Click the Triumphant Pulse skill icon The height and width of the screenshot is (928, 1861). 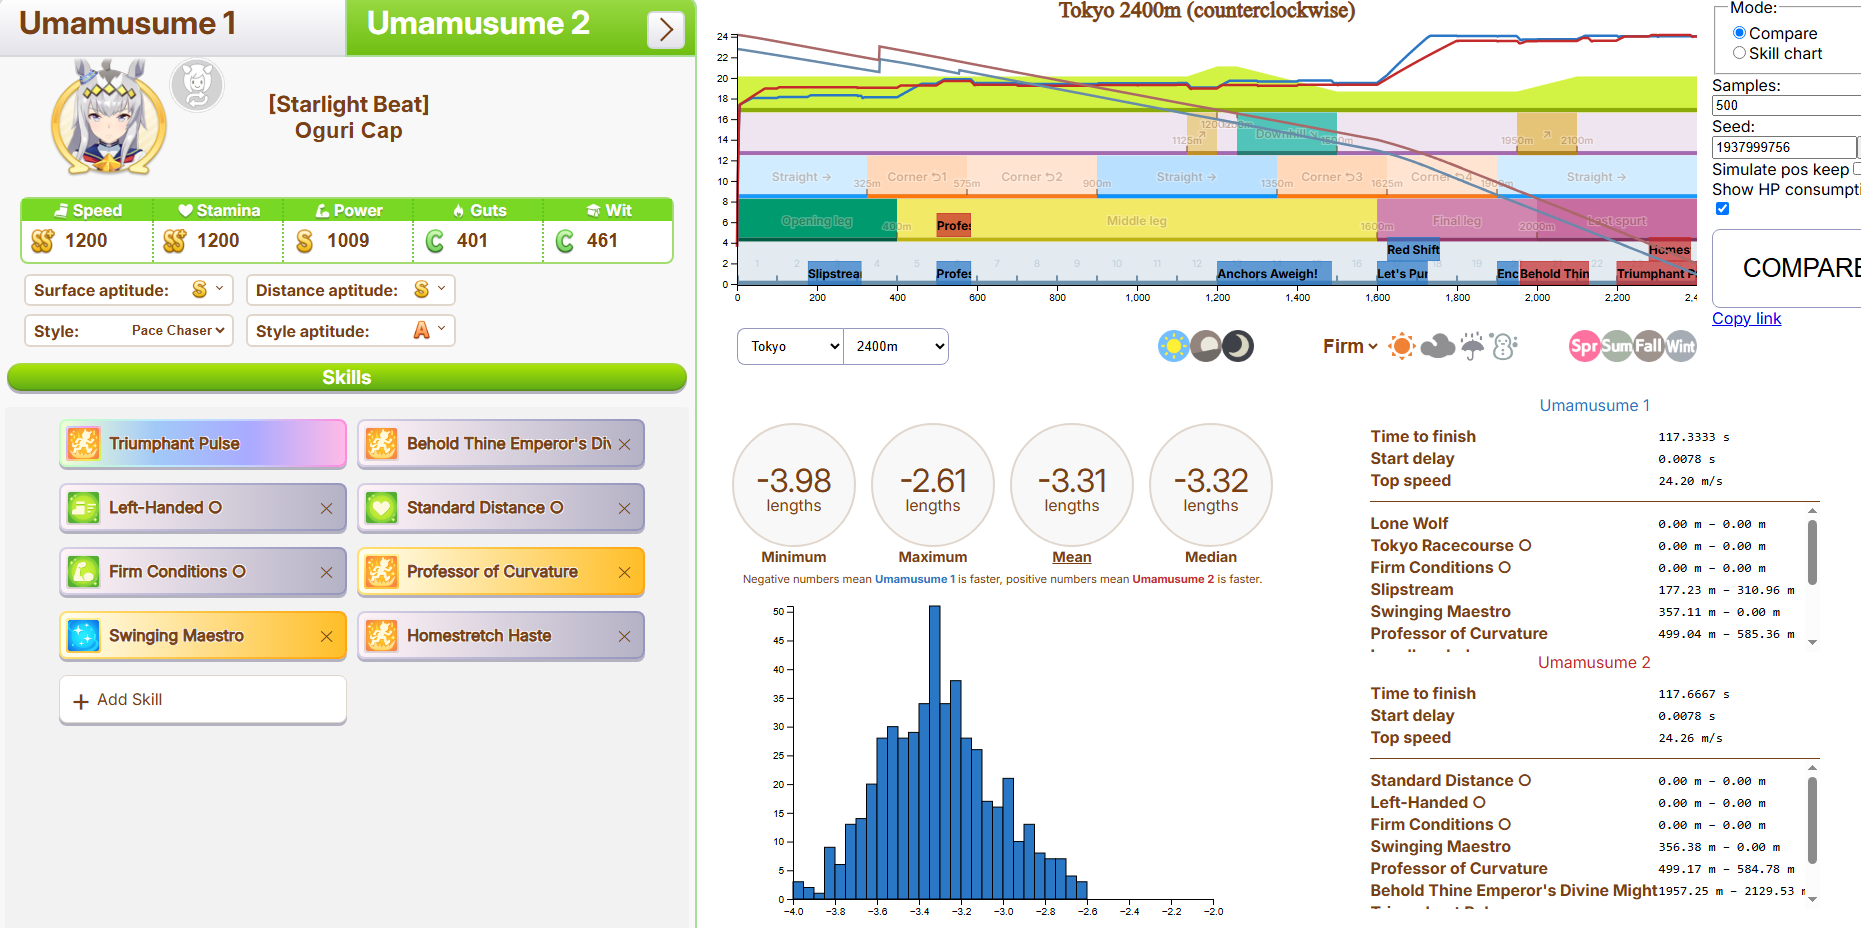coord(84,444)
